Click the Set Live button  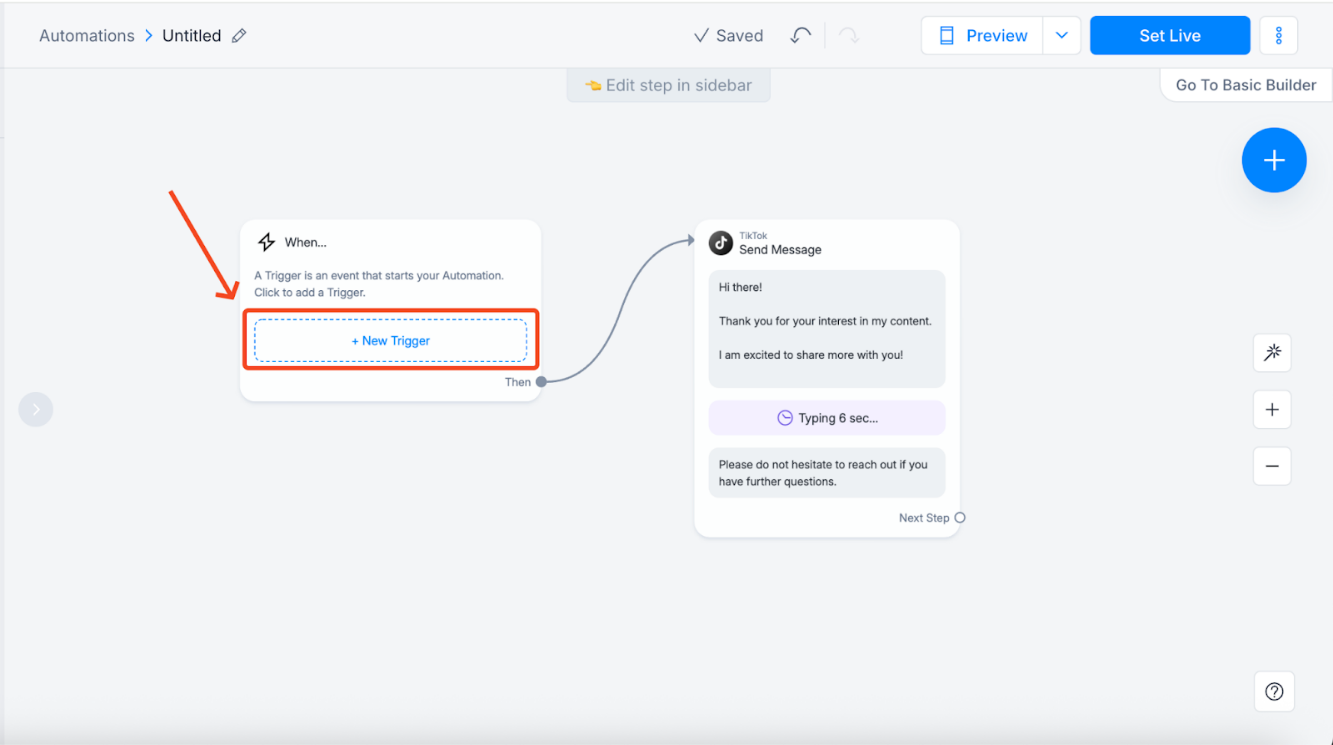coord(1170,35)
